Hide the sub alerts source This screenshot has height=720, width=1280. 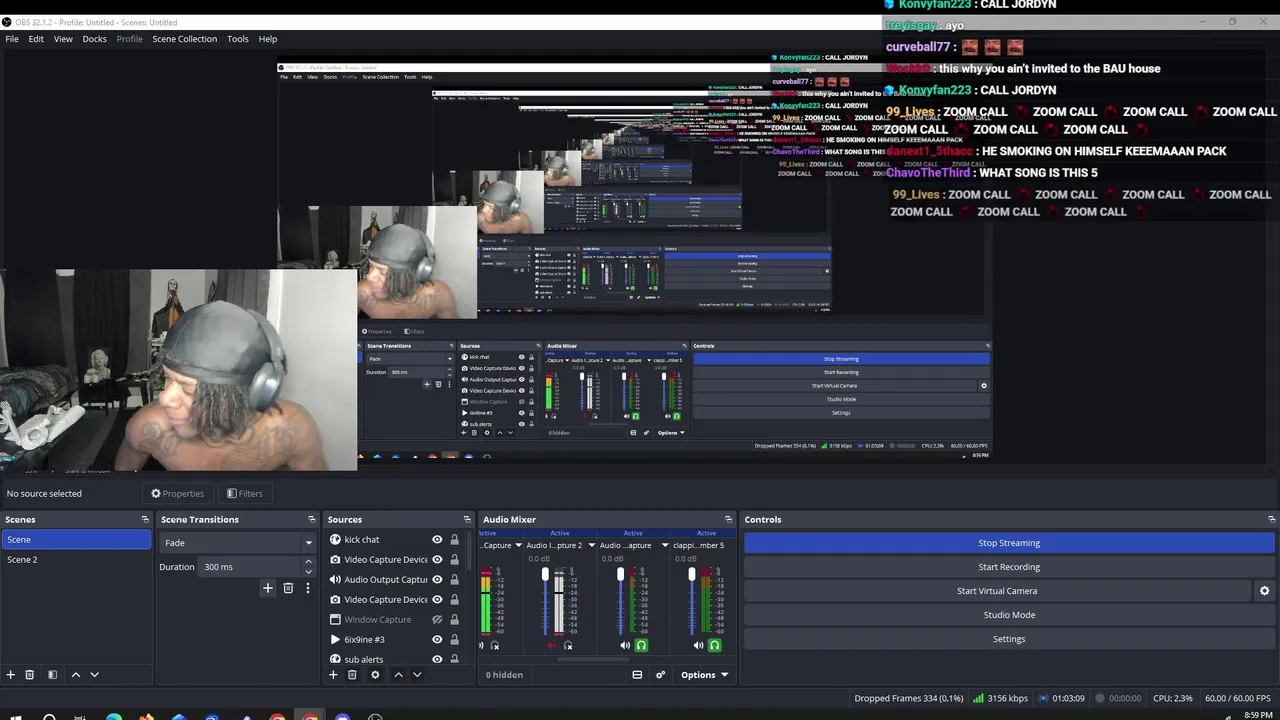437,660
